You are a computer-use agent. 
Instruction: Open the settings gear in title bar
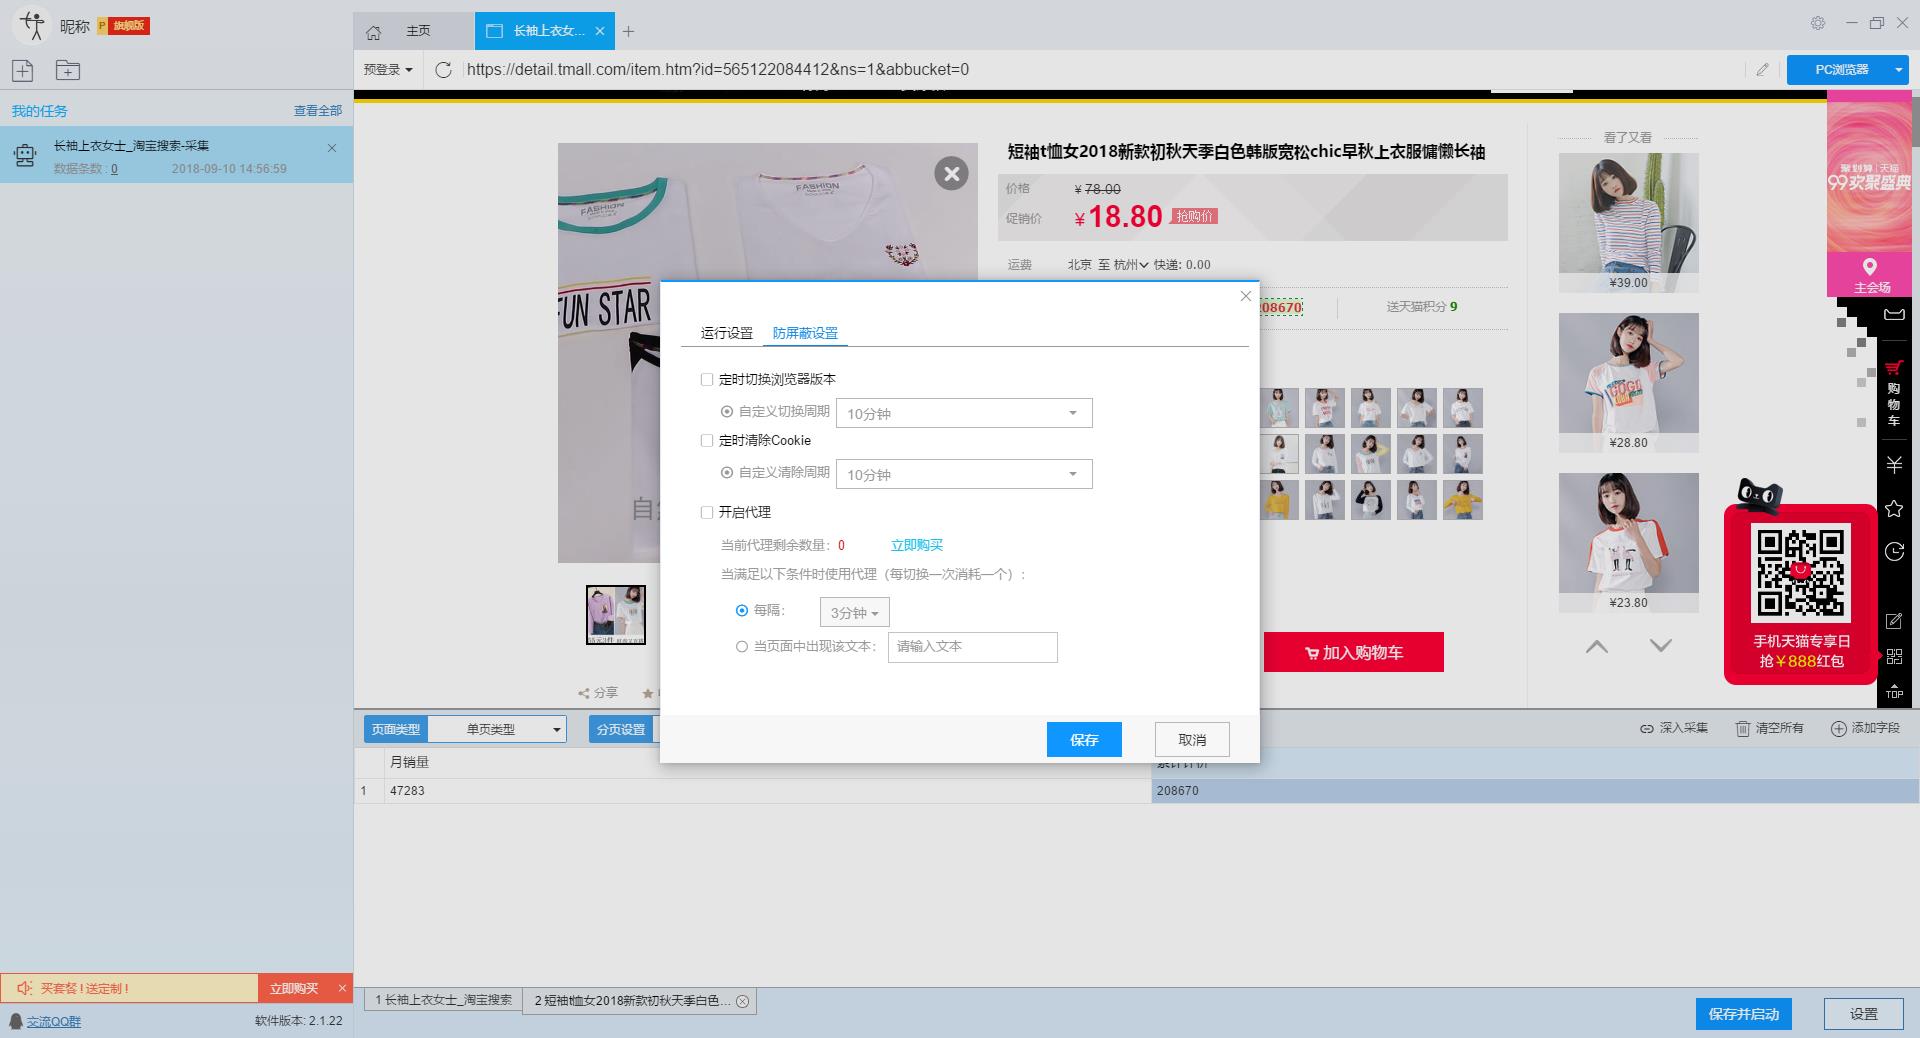[x=1818, y=23]
